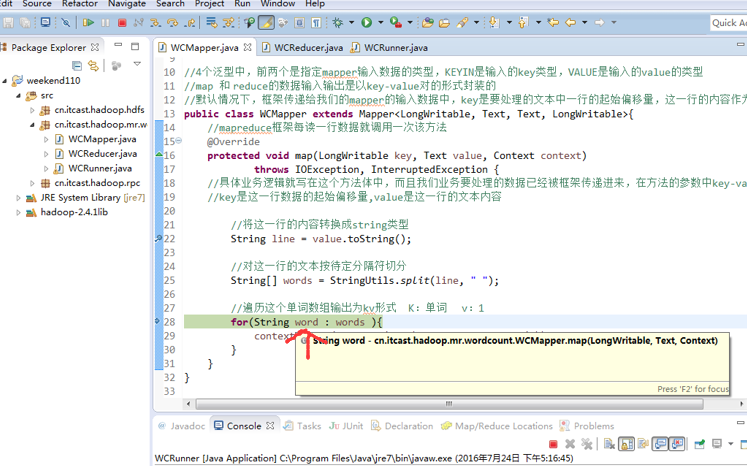Open the Javadoc tab

pyautogui.click(x=182, y=426)
